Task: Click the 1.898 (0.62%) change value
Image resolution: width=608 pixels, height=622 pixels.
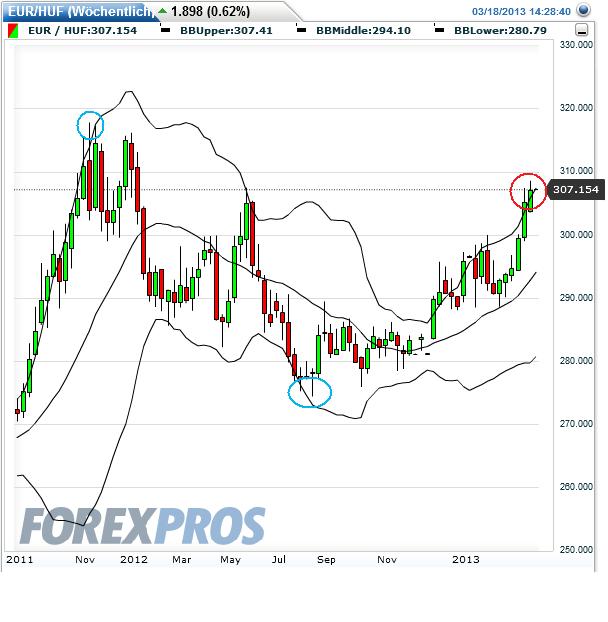Action: [211, 11]
